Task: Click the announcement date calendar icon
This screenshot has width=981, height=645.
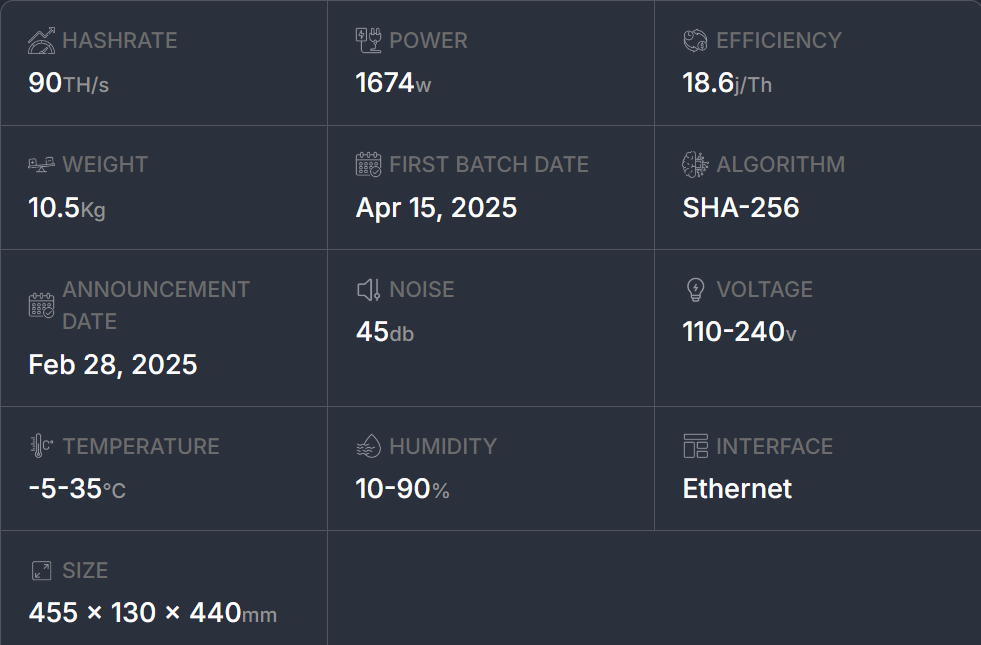Action: coord(42,305)
